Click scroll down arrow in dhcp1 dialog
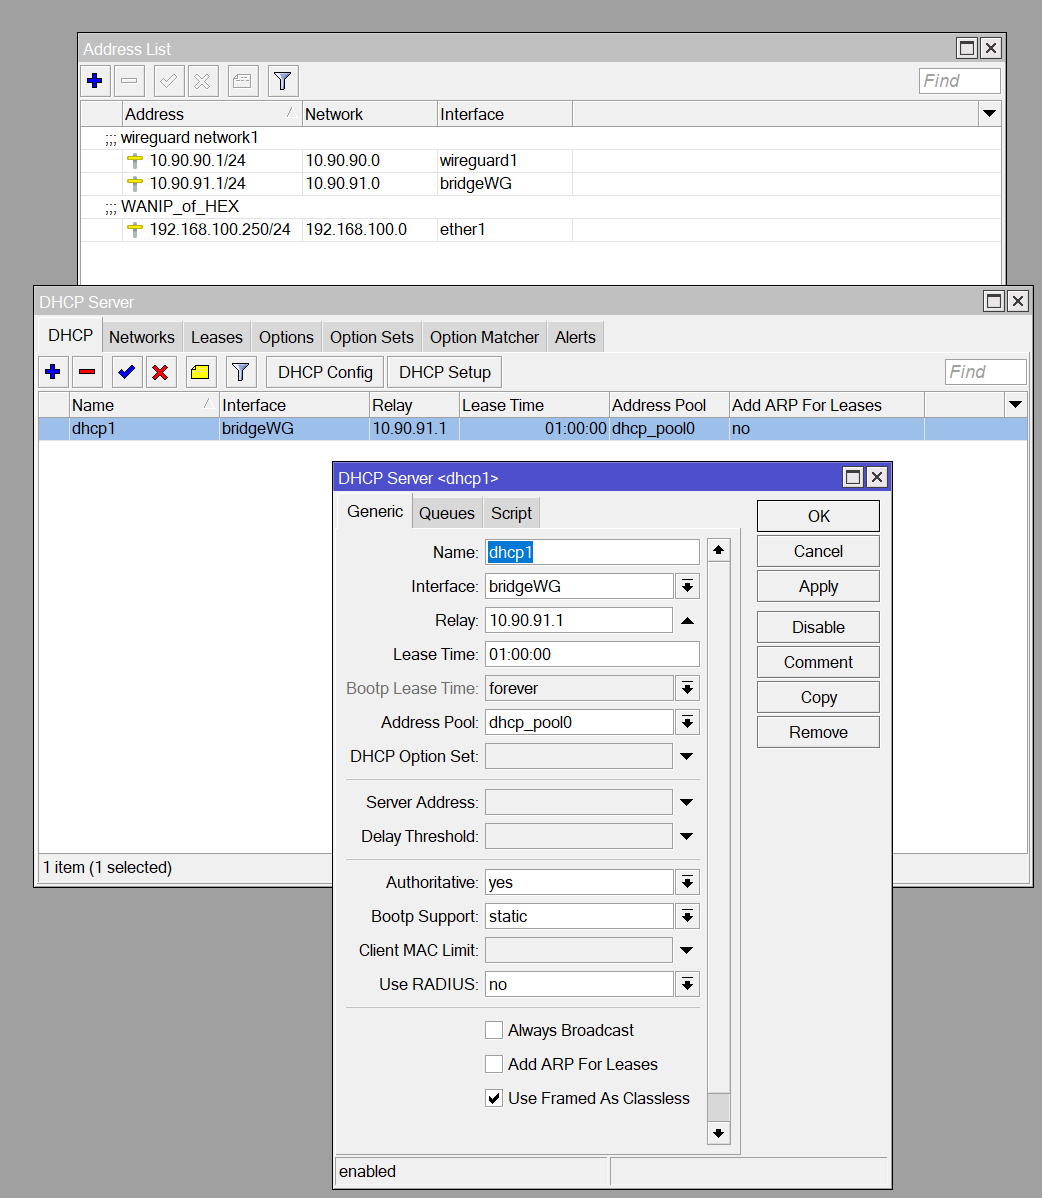Image resolution: width=1042 pixels, height=1198 pixels. point(718,1133)
